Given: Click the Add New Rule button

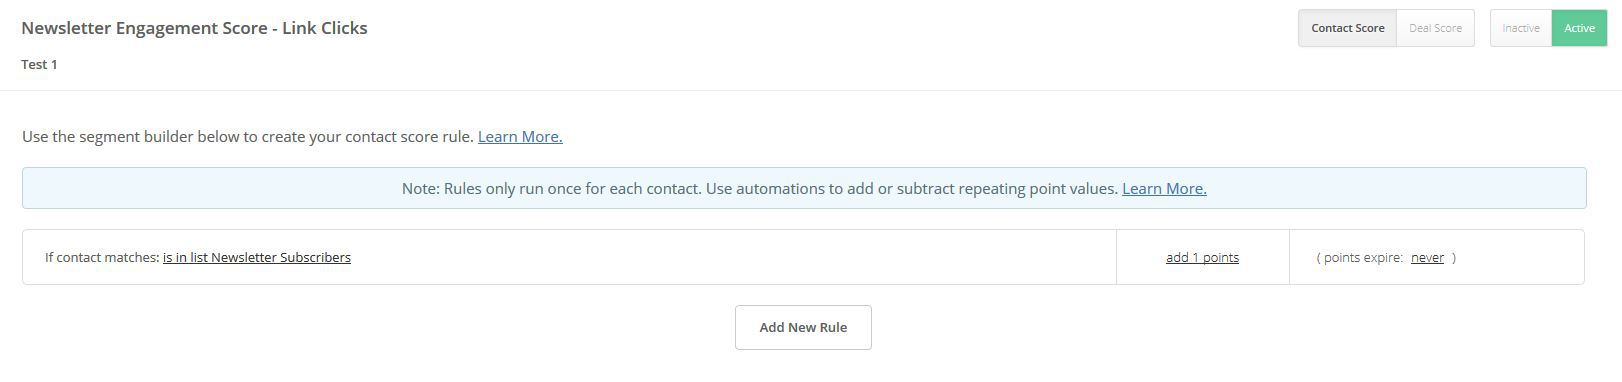Looking at the screenshot, I should pyautogui.click(x=803, y=327).
